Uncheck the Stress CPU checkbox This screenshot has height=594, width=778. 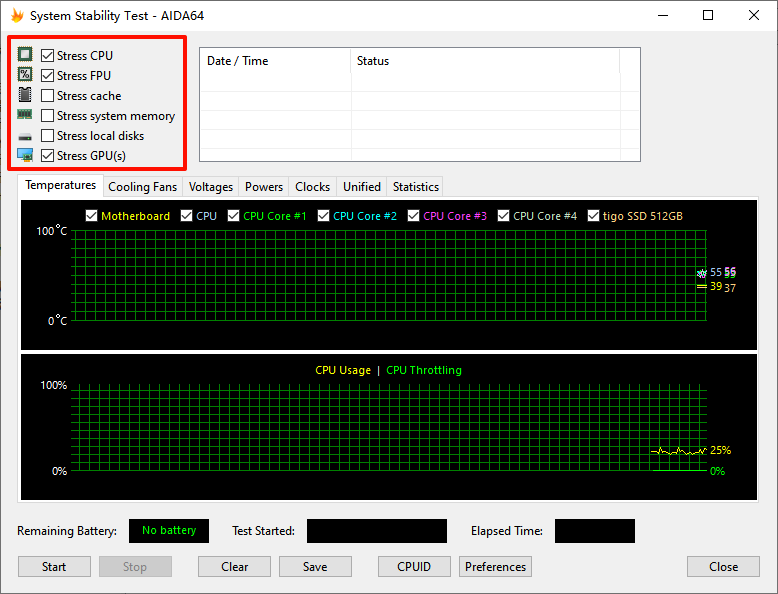coord(47,55)
